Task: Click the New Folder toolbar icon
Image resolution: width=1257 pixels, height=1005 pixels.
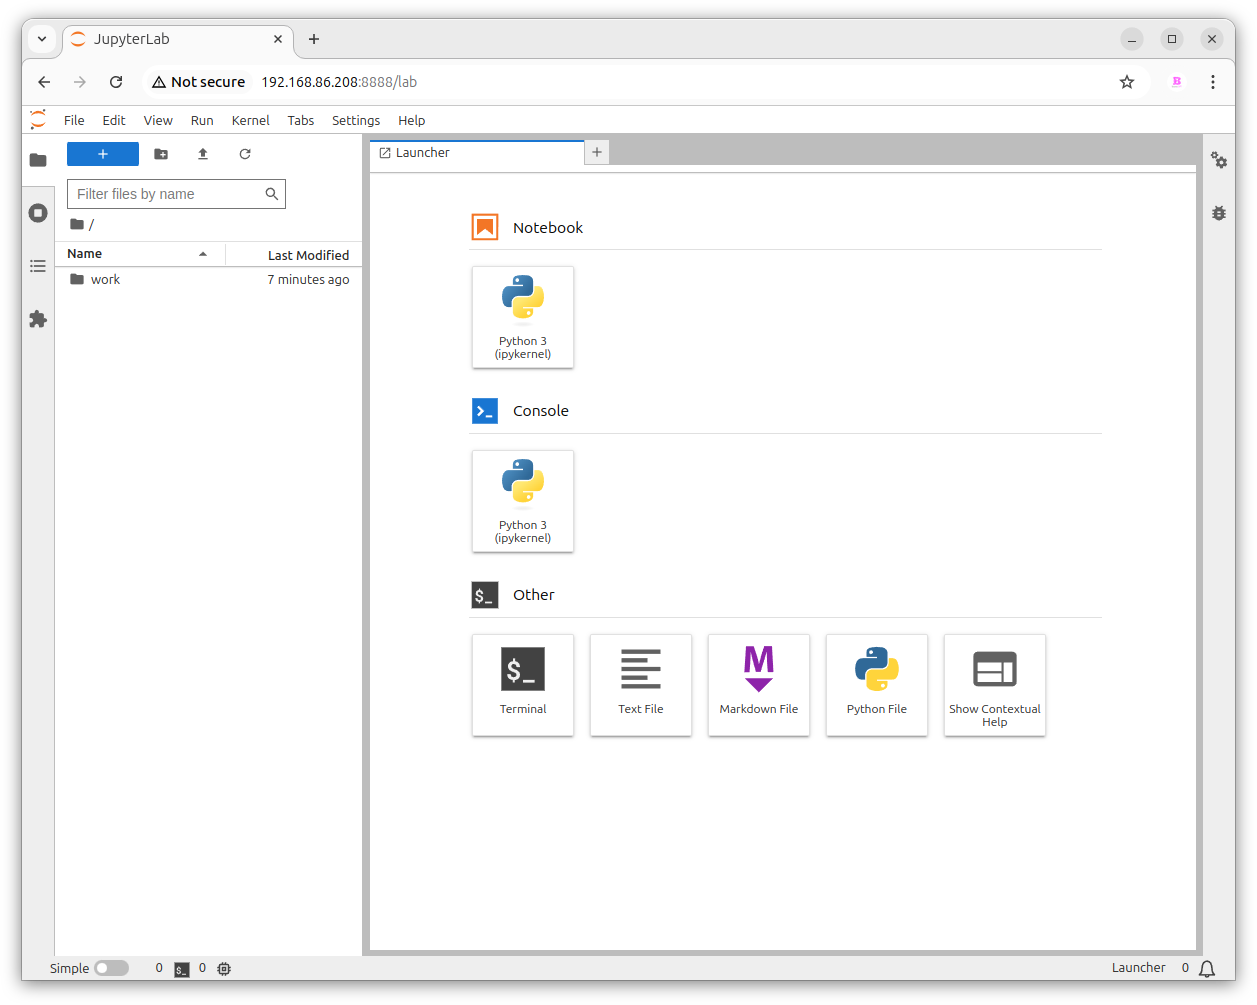Action: tap(161, 154)
